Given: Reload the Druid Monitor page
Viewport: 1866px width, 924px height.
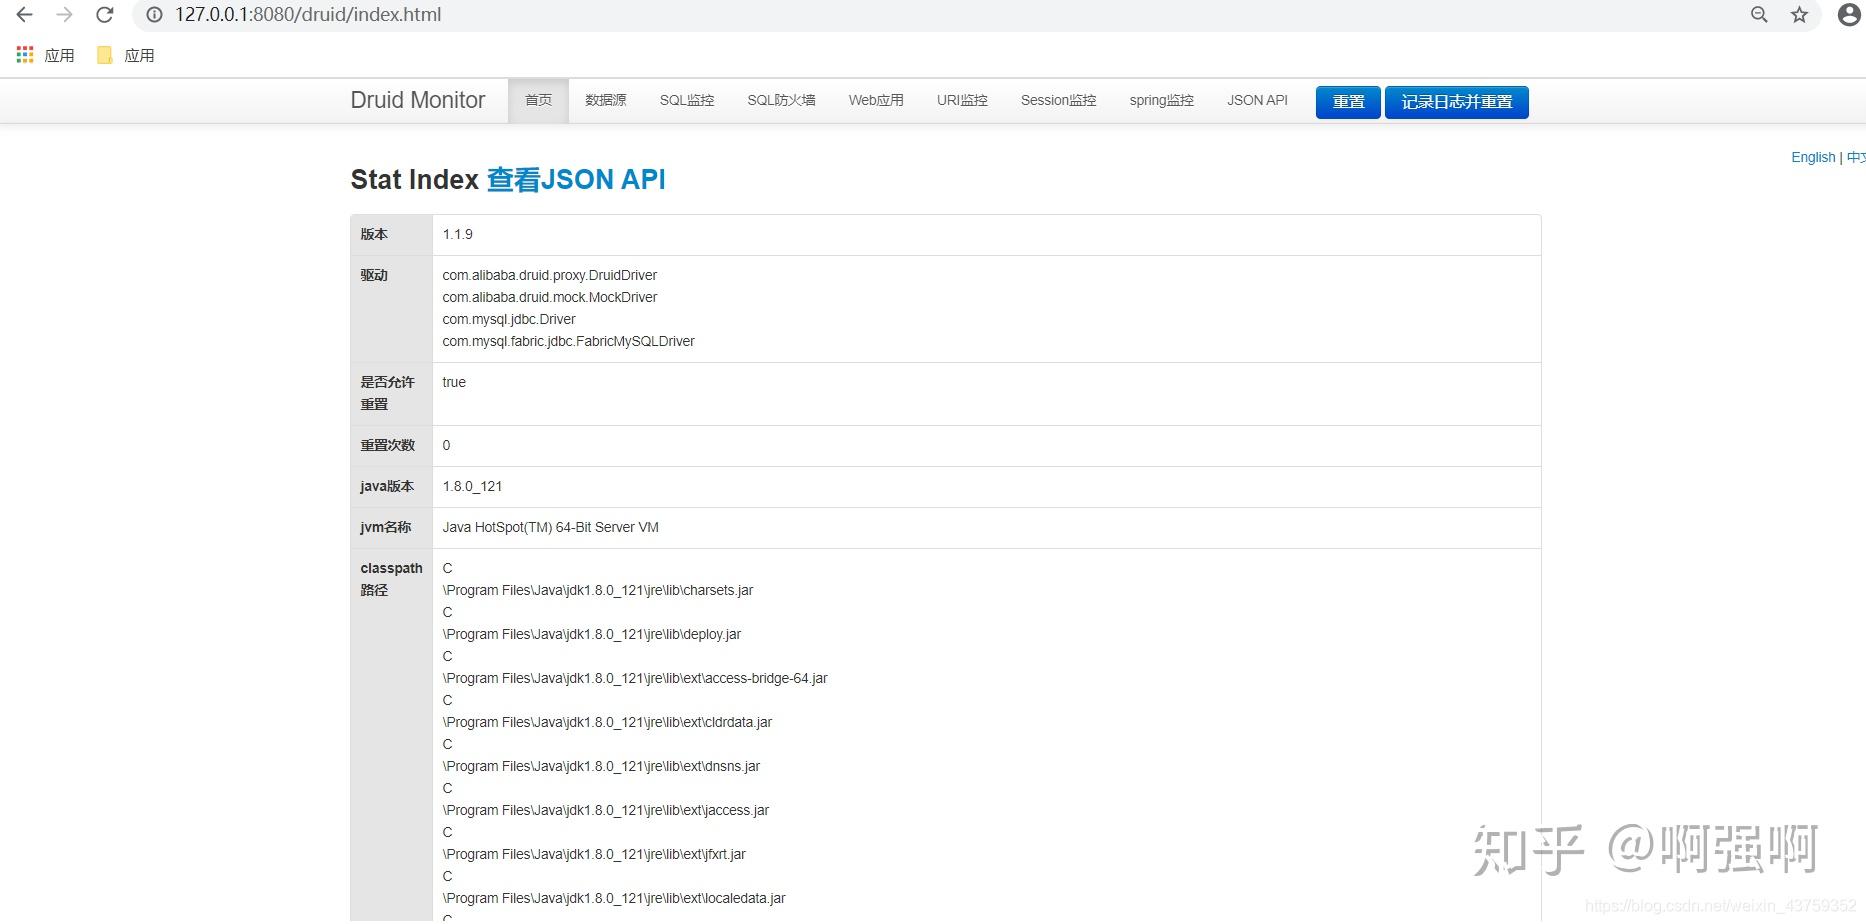Looking at the screenshot, I should [x=104, y=15].
